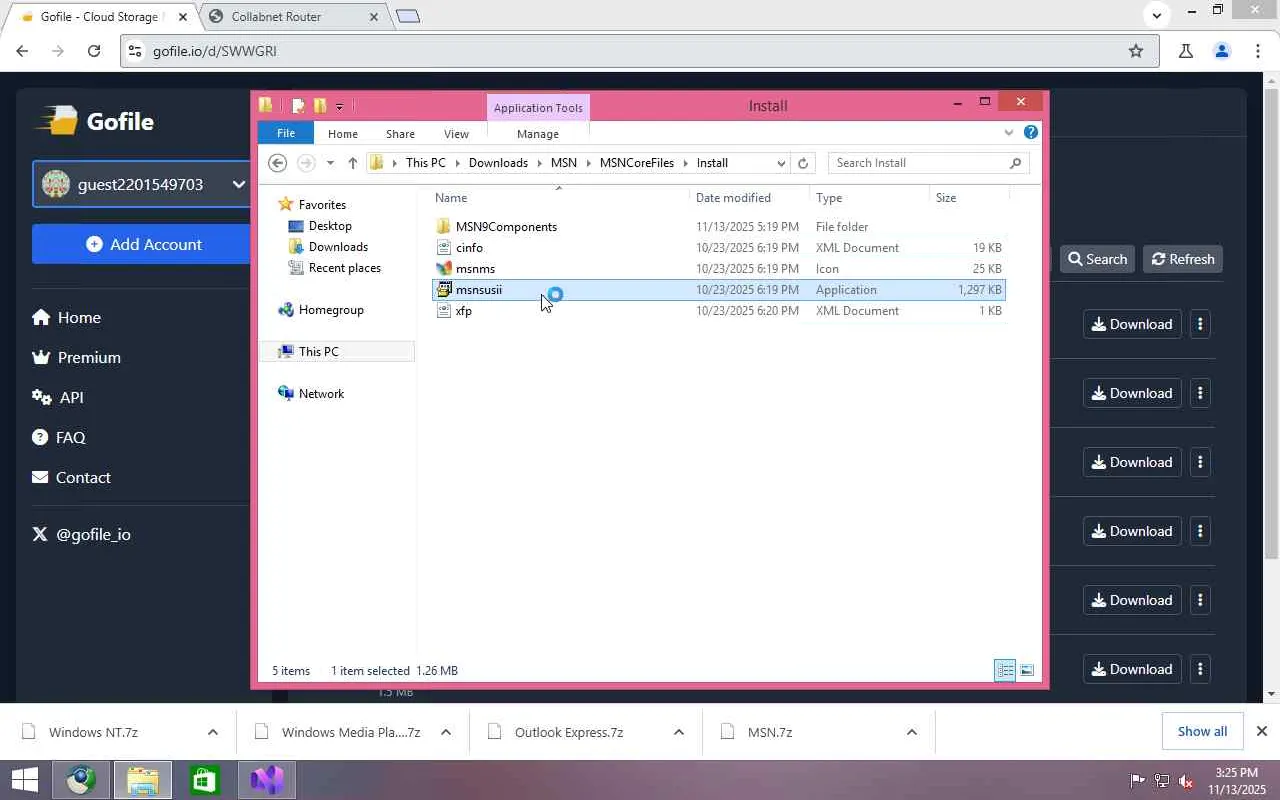The height and width of the screenshot is (800, 1280).
Task: Select the xfp XML document
Action: point(718,311)
